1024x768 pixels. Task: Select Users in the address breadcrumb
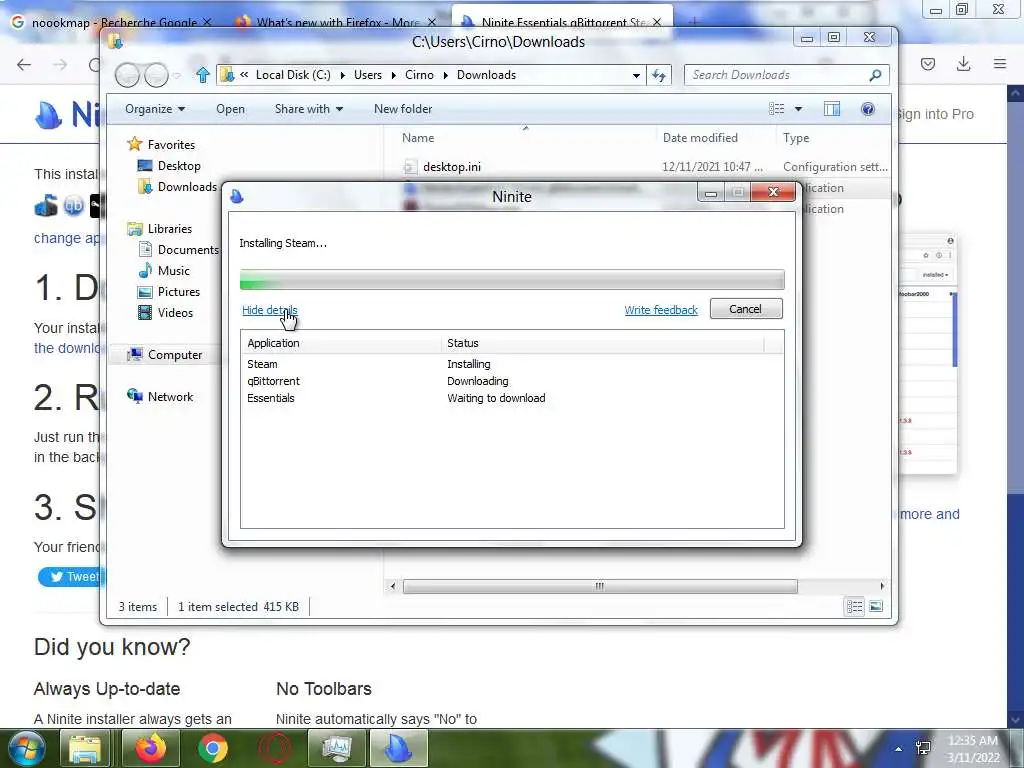[x=368, y=75]
